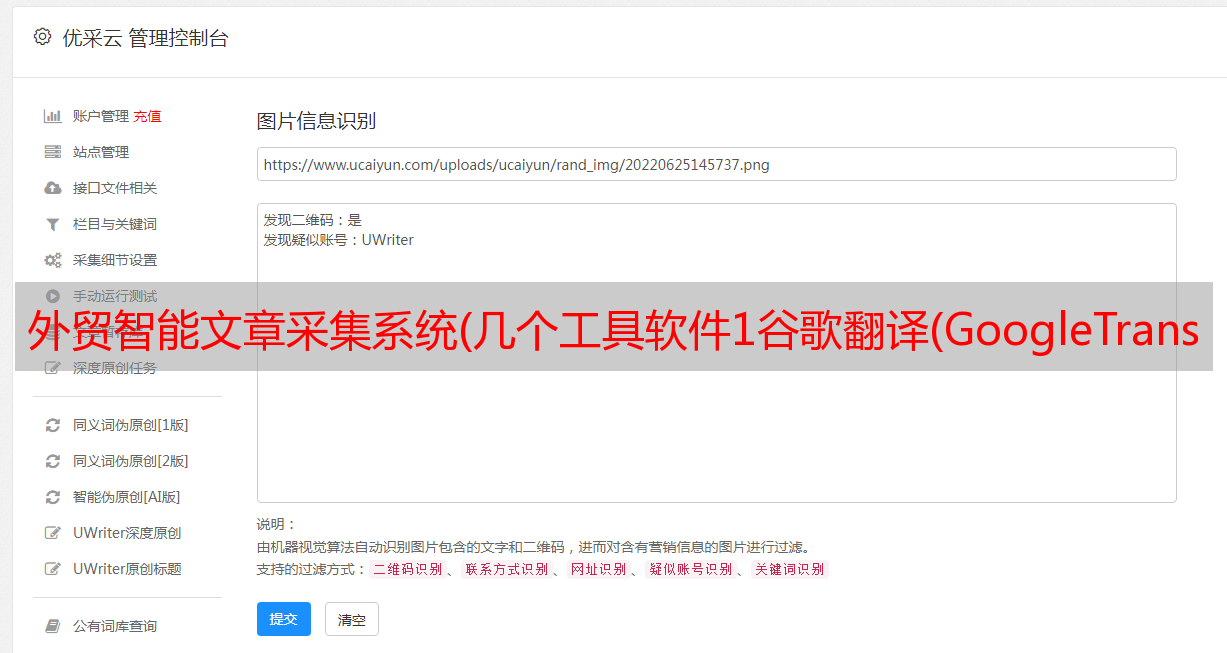Viewport: 1227px width, 653px height.
Task: Submit with the blue 提交 button
Action: [284, 619]
